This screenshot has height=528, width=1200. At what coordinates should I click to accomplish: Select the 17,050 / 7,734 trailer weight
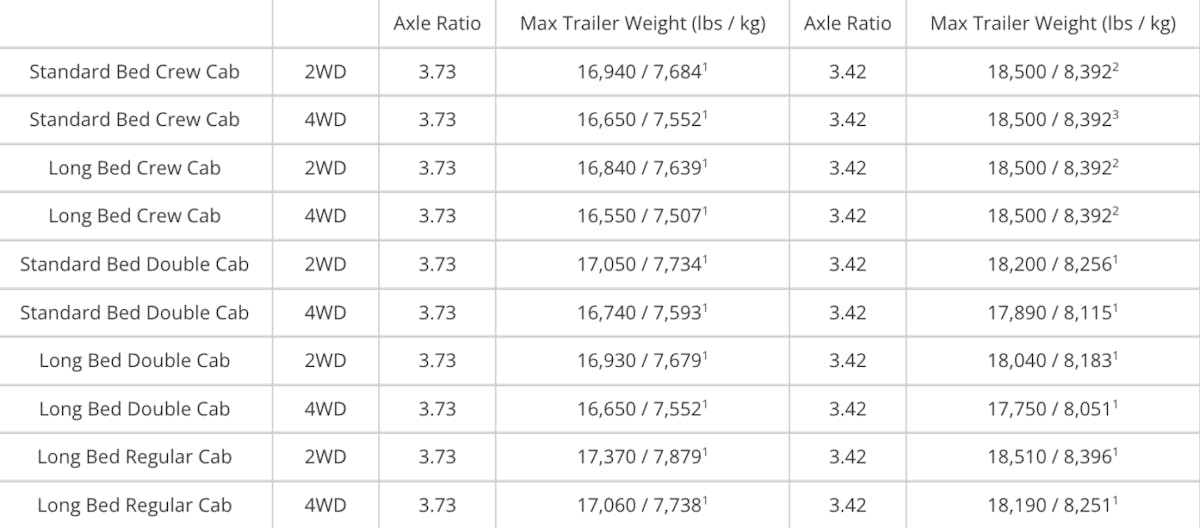642,264
